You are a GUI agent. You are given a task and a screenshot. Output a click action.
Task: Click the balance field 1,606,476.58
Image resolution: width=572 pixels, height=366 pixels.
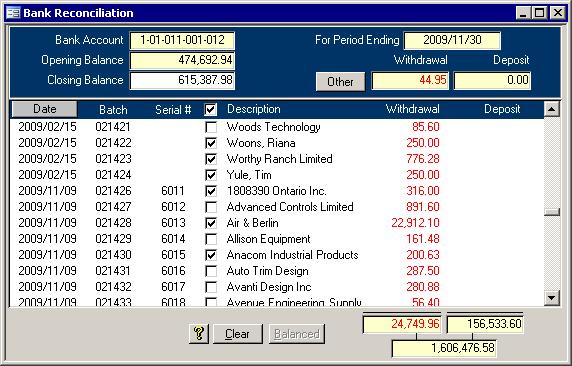pos(444,348)
